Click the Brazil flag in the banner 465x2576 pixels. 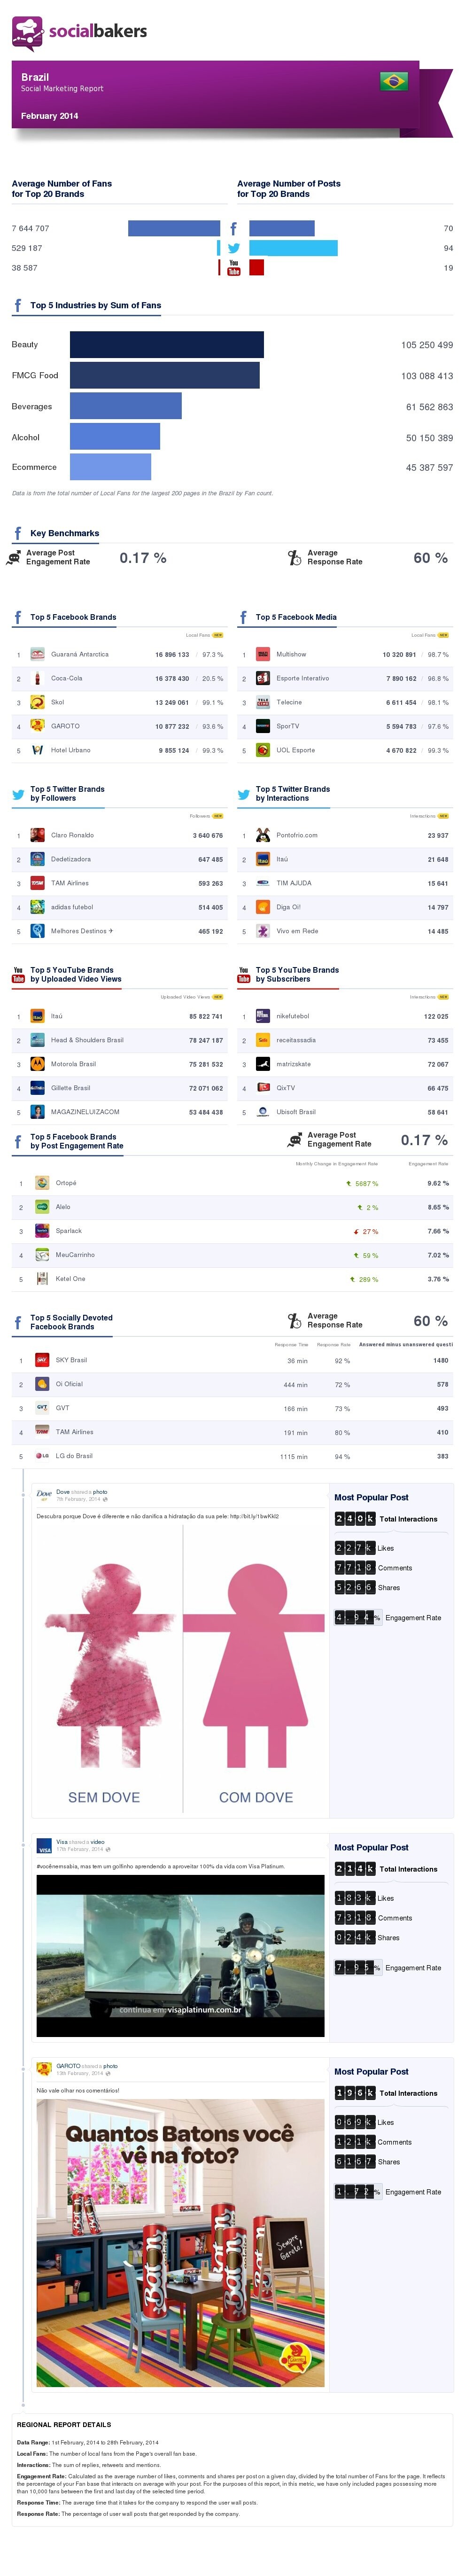pos(393,81)
